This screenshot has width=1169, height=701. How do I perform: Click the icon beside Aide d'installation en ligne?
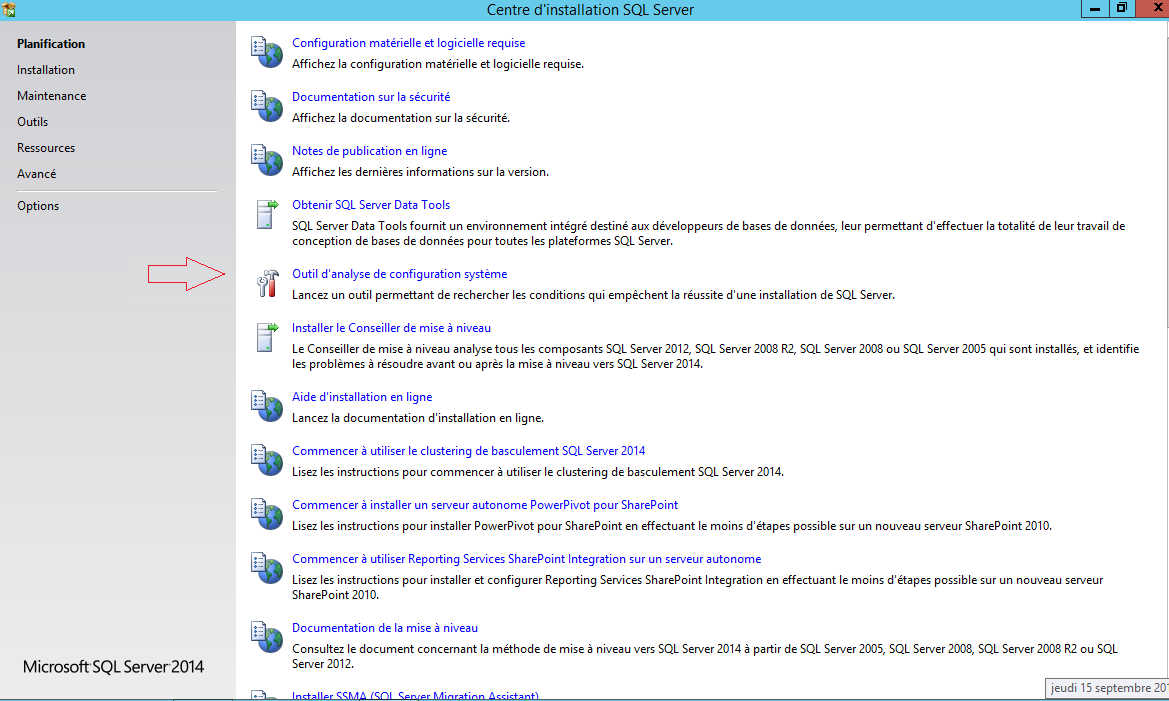point(266,406)
